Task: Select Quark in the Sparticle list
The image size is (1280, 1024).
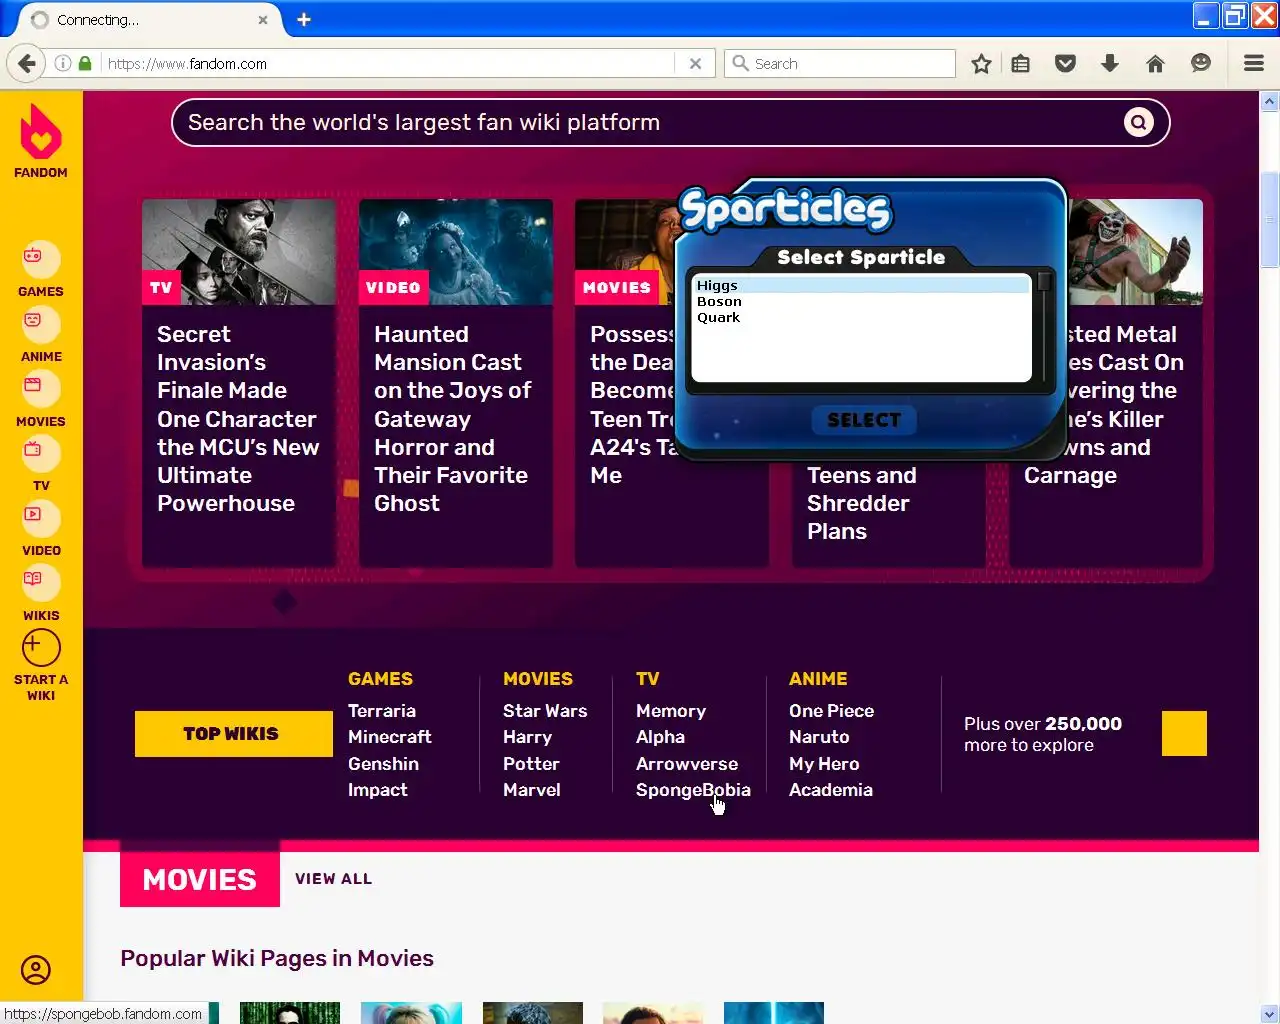Action: point(861,317)
